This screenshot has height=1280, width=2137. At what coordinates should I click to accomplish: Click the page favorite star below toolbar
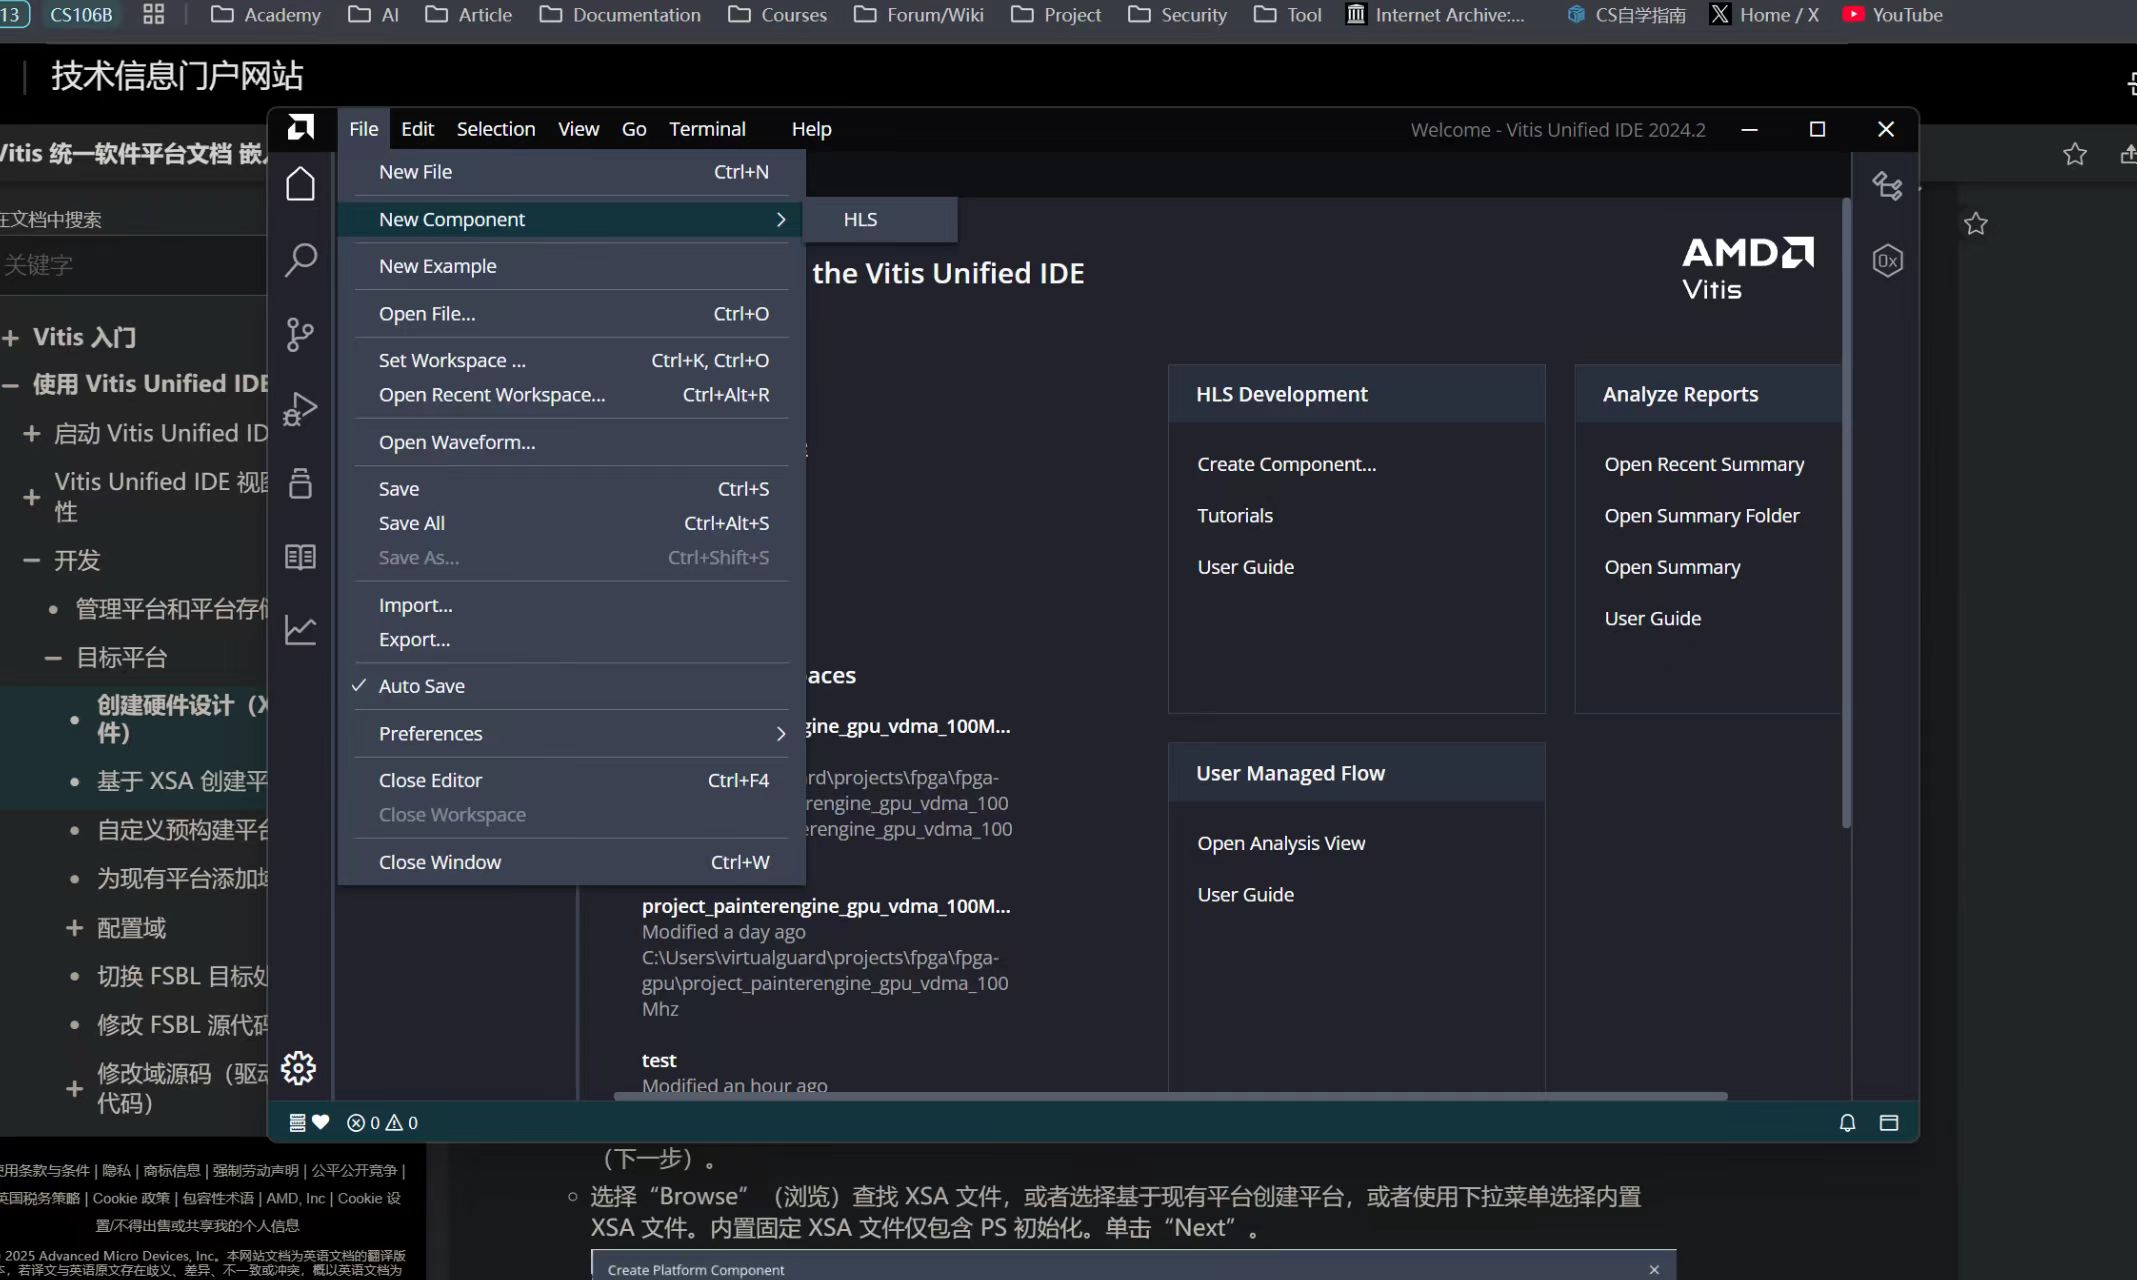(1976, 224)
